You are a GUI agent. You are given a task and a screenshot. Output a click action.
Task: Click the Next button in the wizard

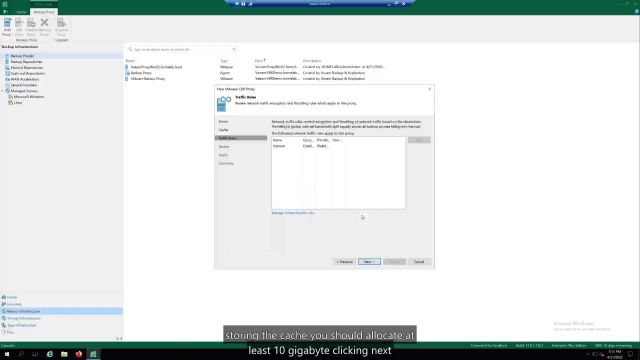(369, 262)
